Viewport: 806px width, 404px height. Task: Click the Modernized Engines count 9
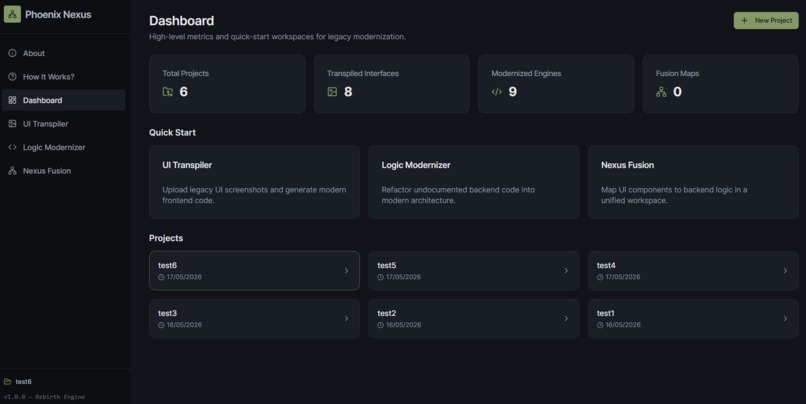[x=512, y=91]
